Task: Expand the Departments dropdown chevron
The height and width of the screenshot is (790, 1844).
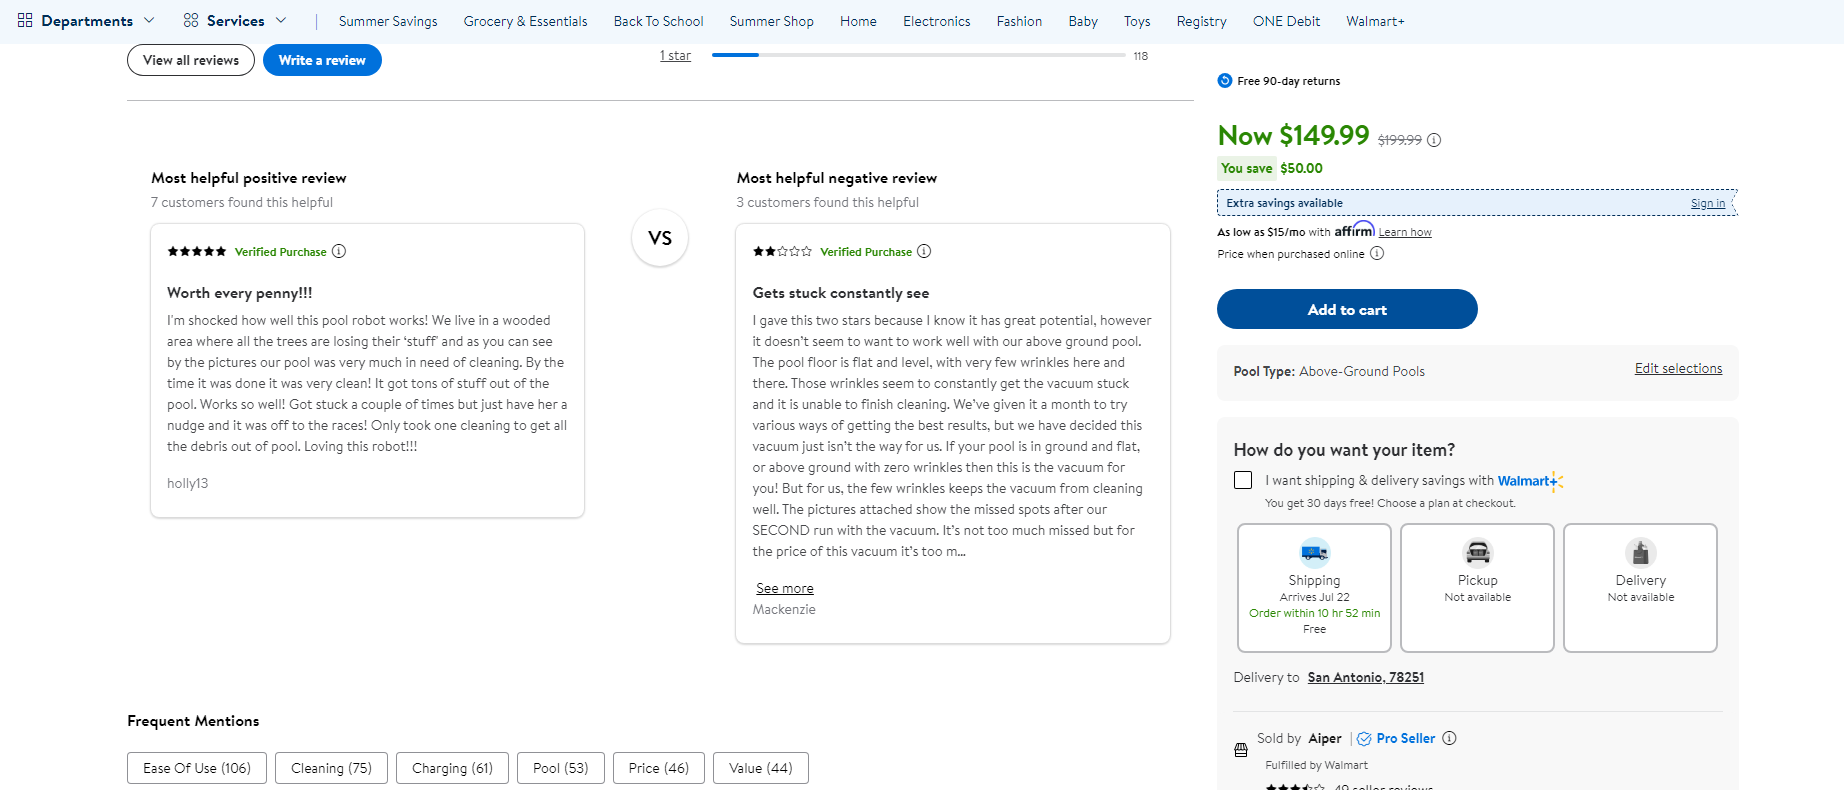Action: tap(149, 20)
